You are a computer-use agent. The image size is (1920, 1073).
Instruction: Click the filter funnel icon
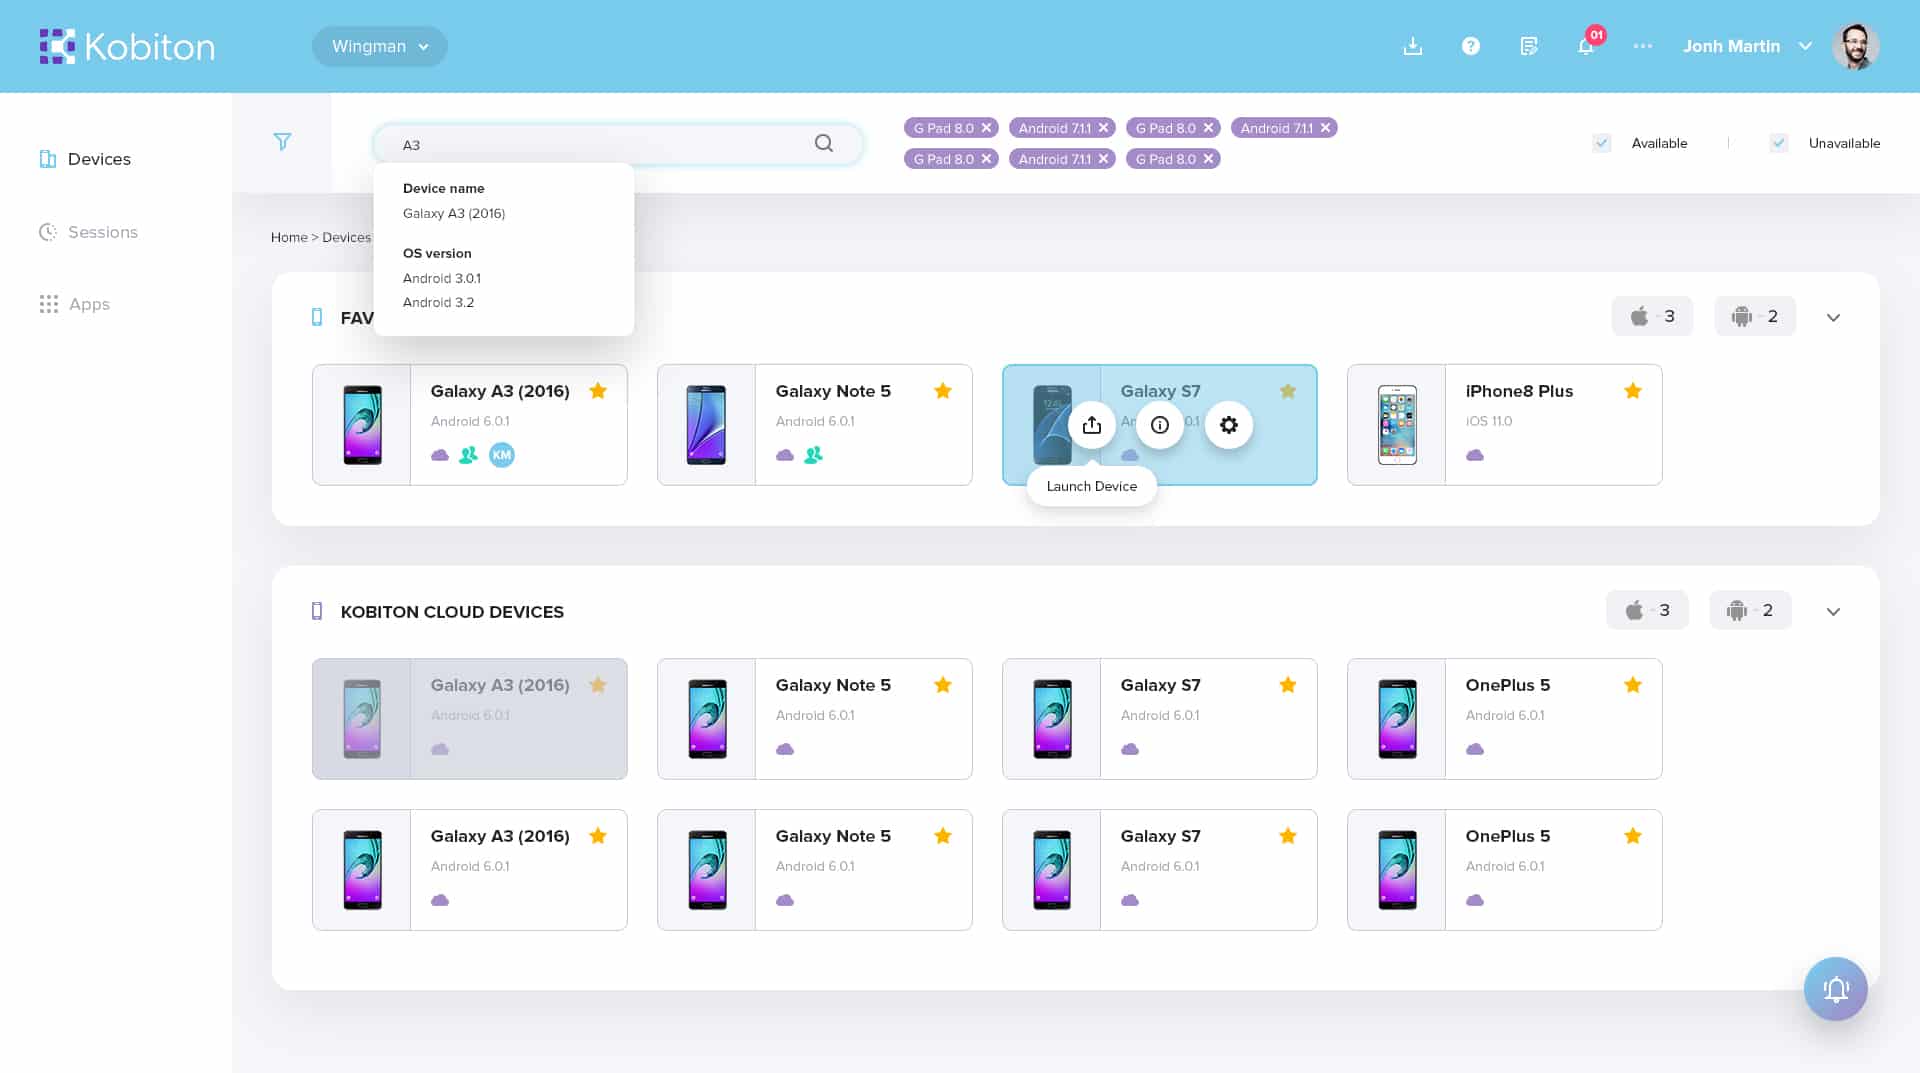(282, 142)
